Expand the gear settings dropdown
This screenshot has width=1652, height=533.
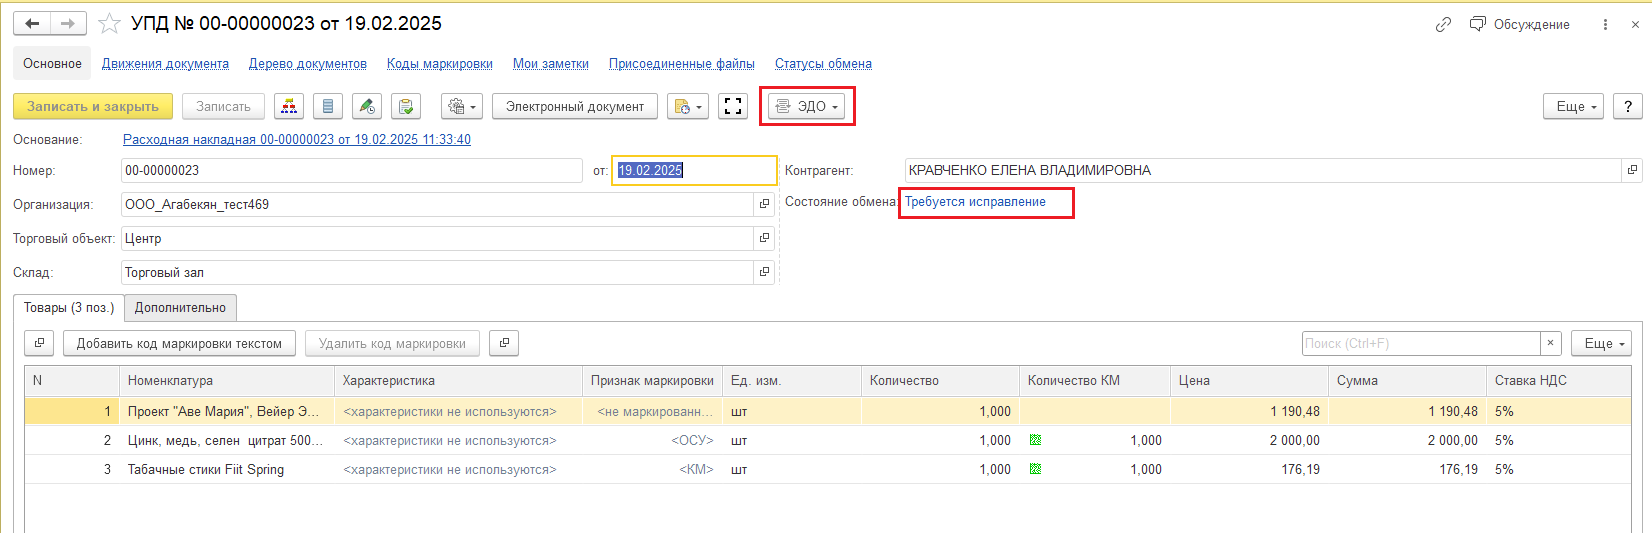pyautogui.click(x=461, y=106)
